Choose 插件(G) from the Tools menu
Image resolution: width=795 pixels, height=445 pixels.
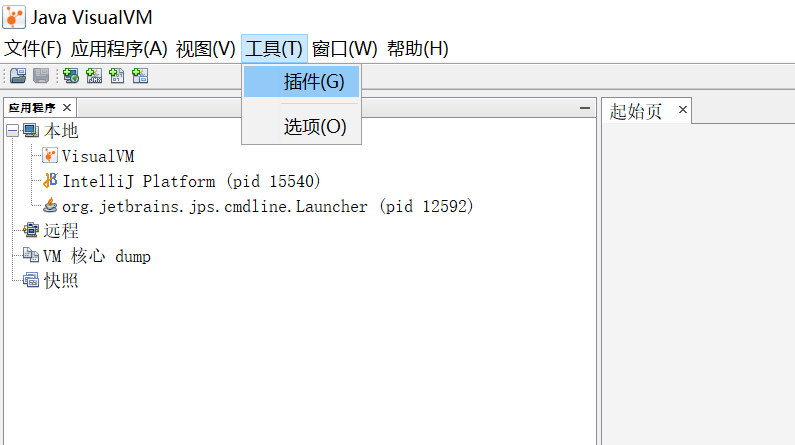[x=313, y=82]
